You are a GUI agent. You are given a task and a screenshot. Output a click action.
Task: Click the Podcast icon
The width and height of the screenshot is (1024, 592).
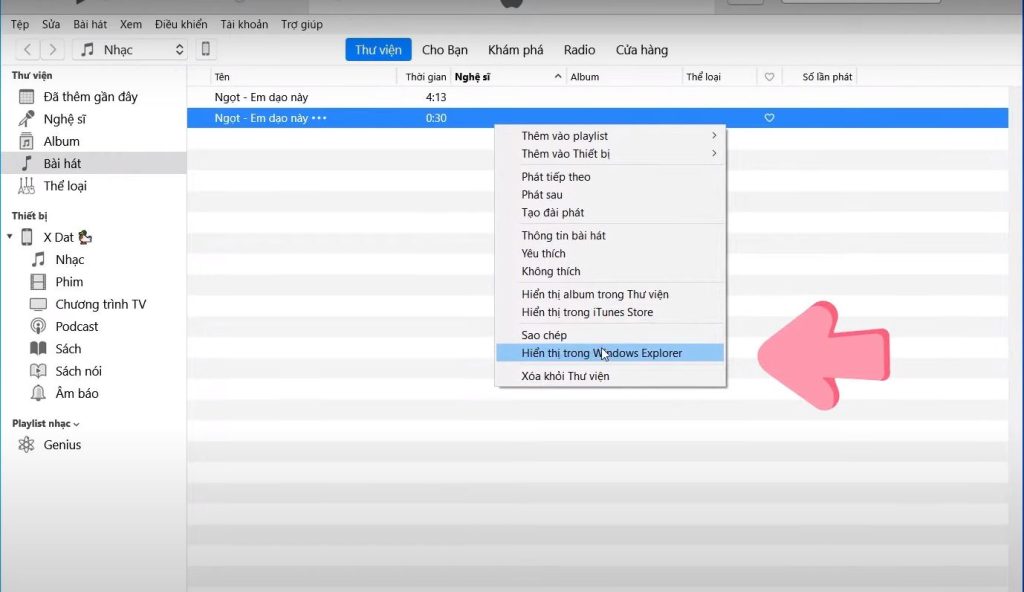(x=39, y=326)
